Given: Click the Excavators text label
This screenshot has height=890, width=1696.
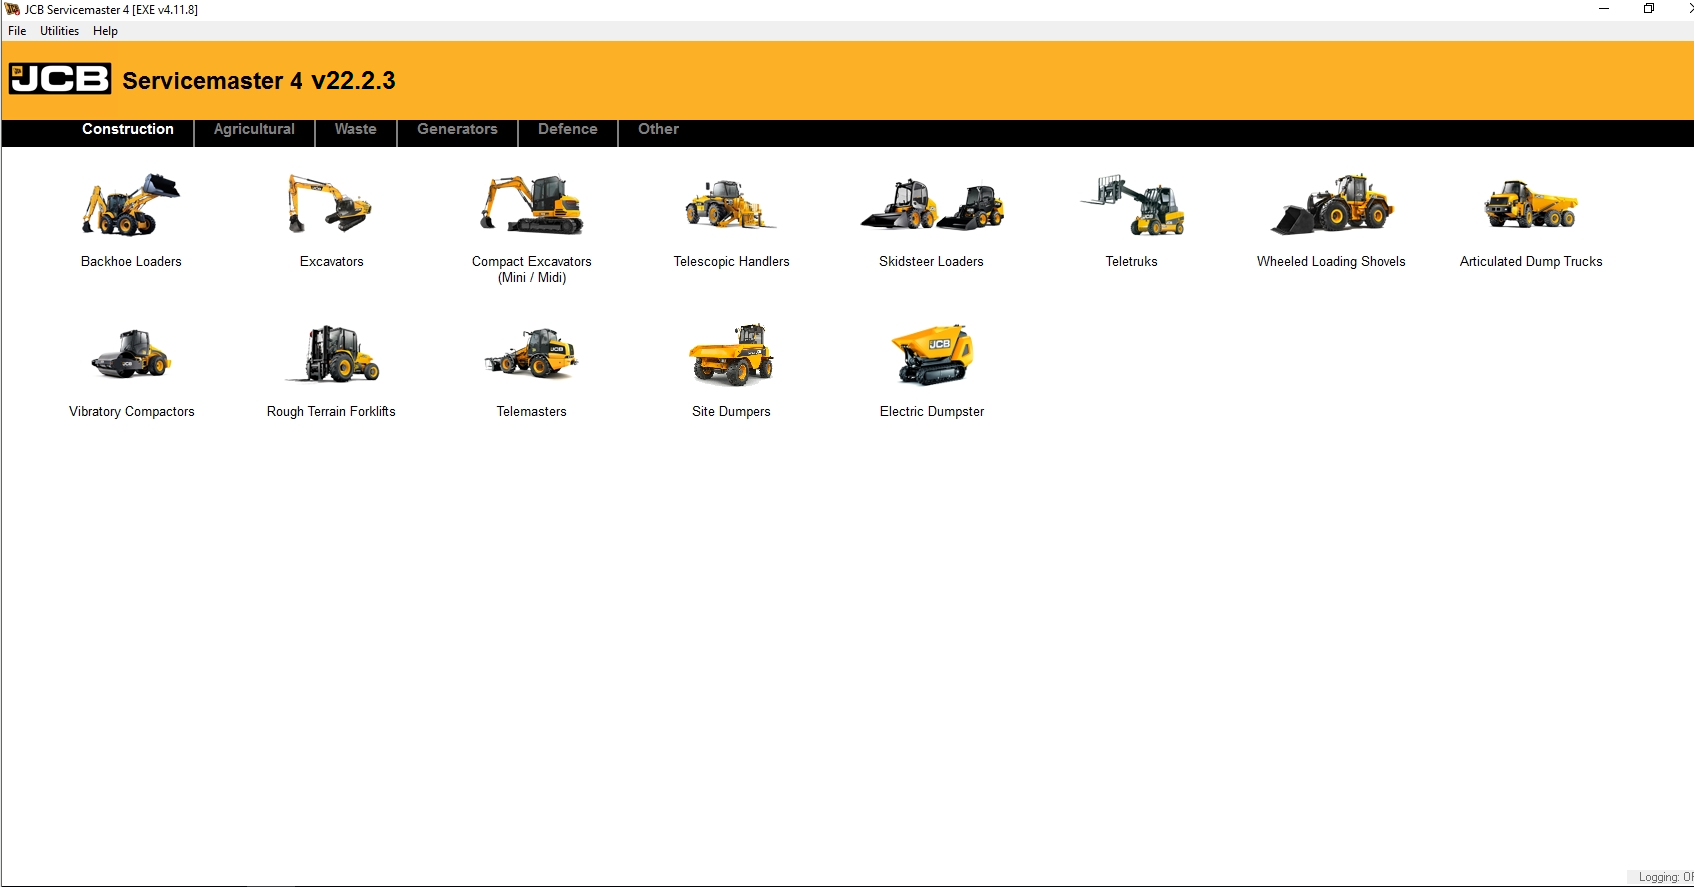Looking at the screenshot, I should 332,262.
